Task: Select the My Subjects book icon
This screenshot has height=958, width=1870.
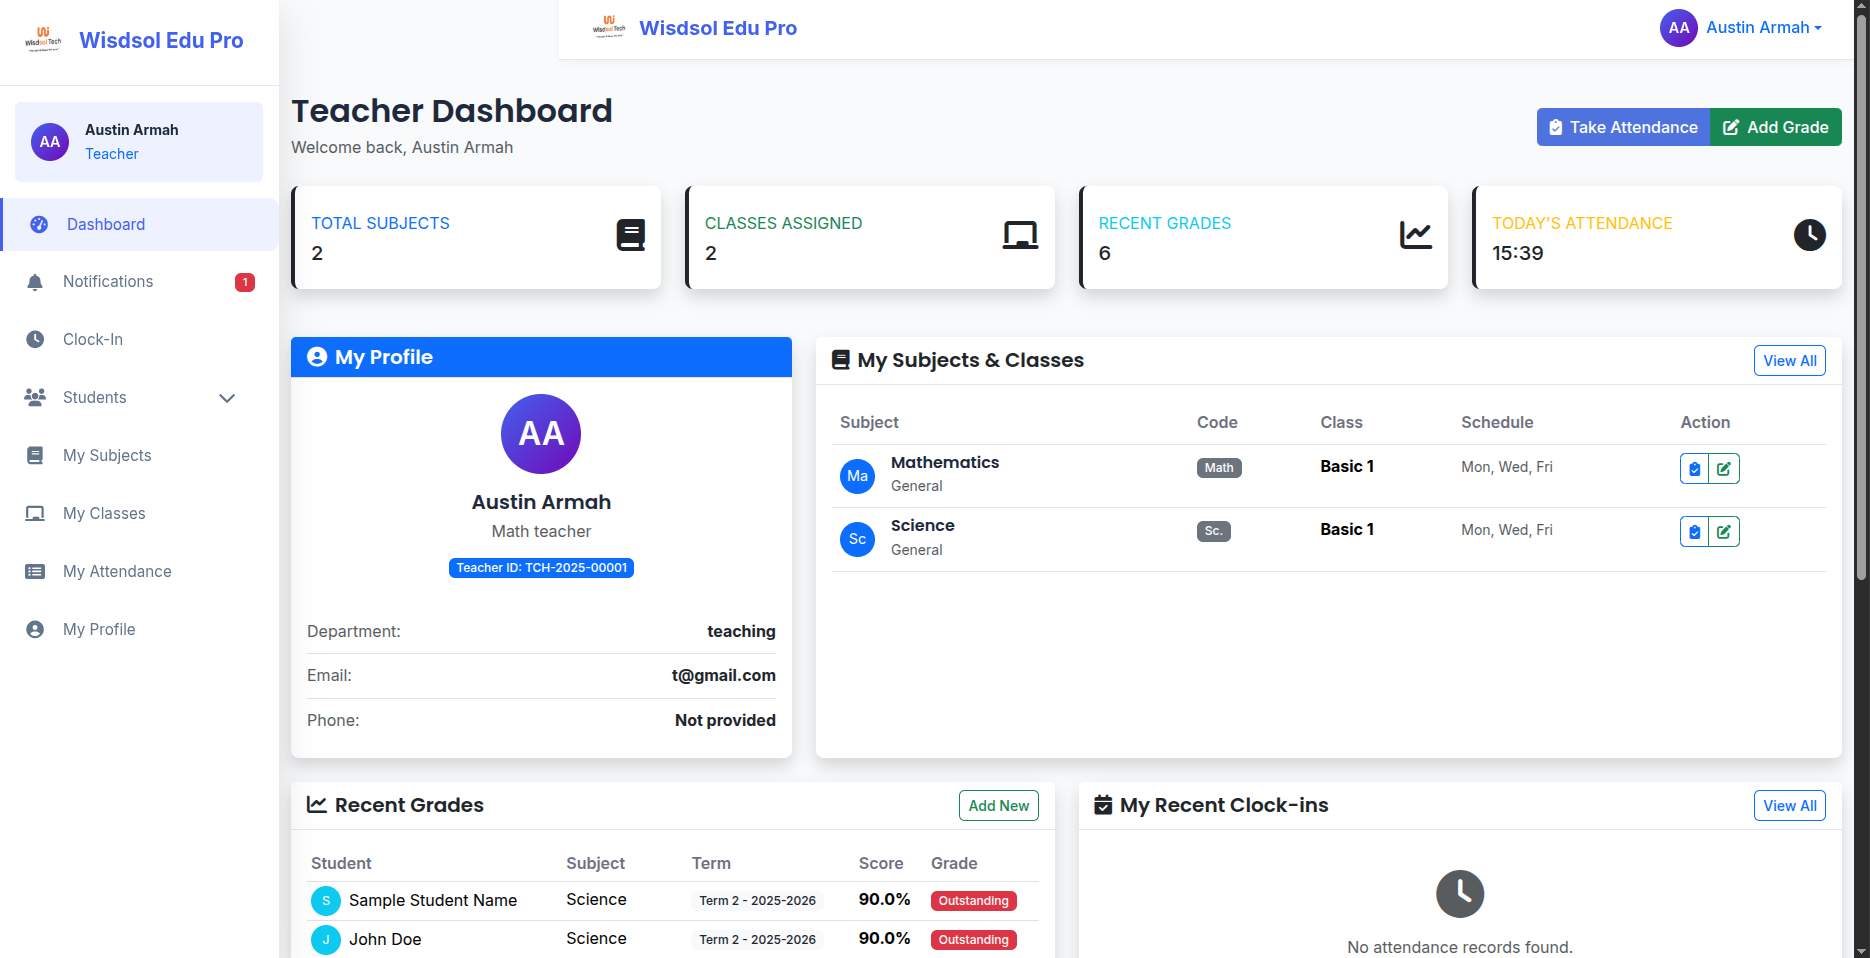Action: pyautogui.click(x=36, y=455)
